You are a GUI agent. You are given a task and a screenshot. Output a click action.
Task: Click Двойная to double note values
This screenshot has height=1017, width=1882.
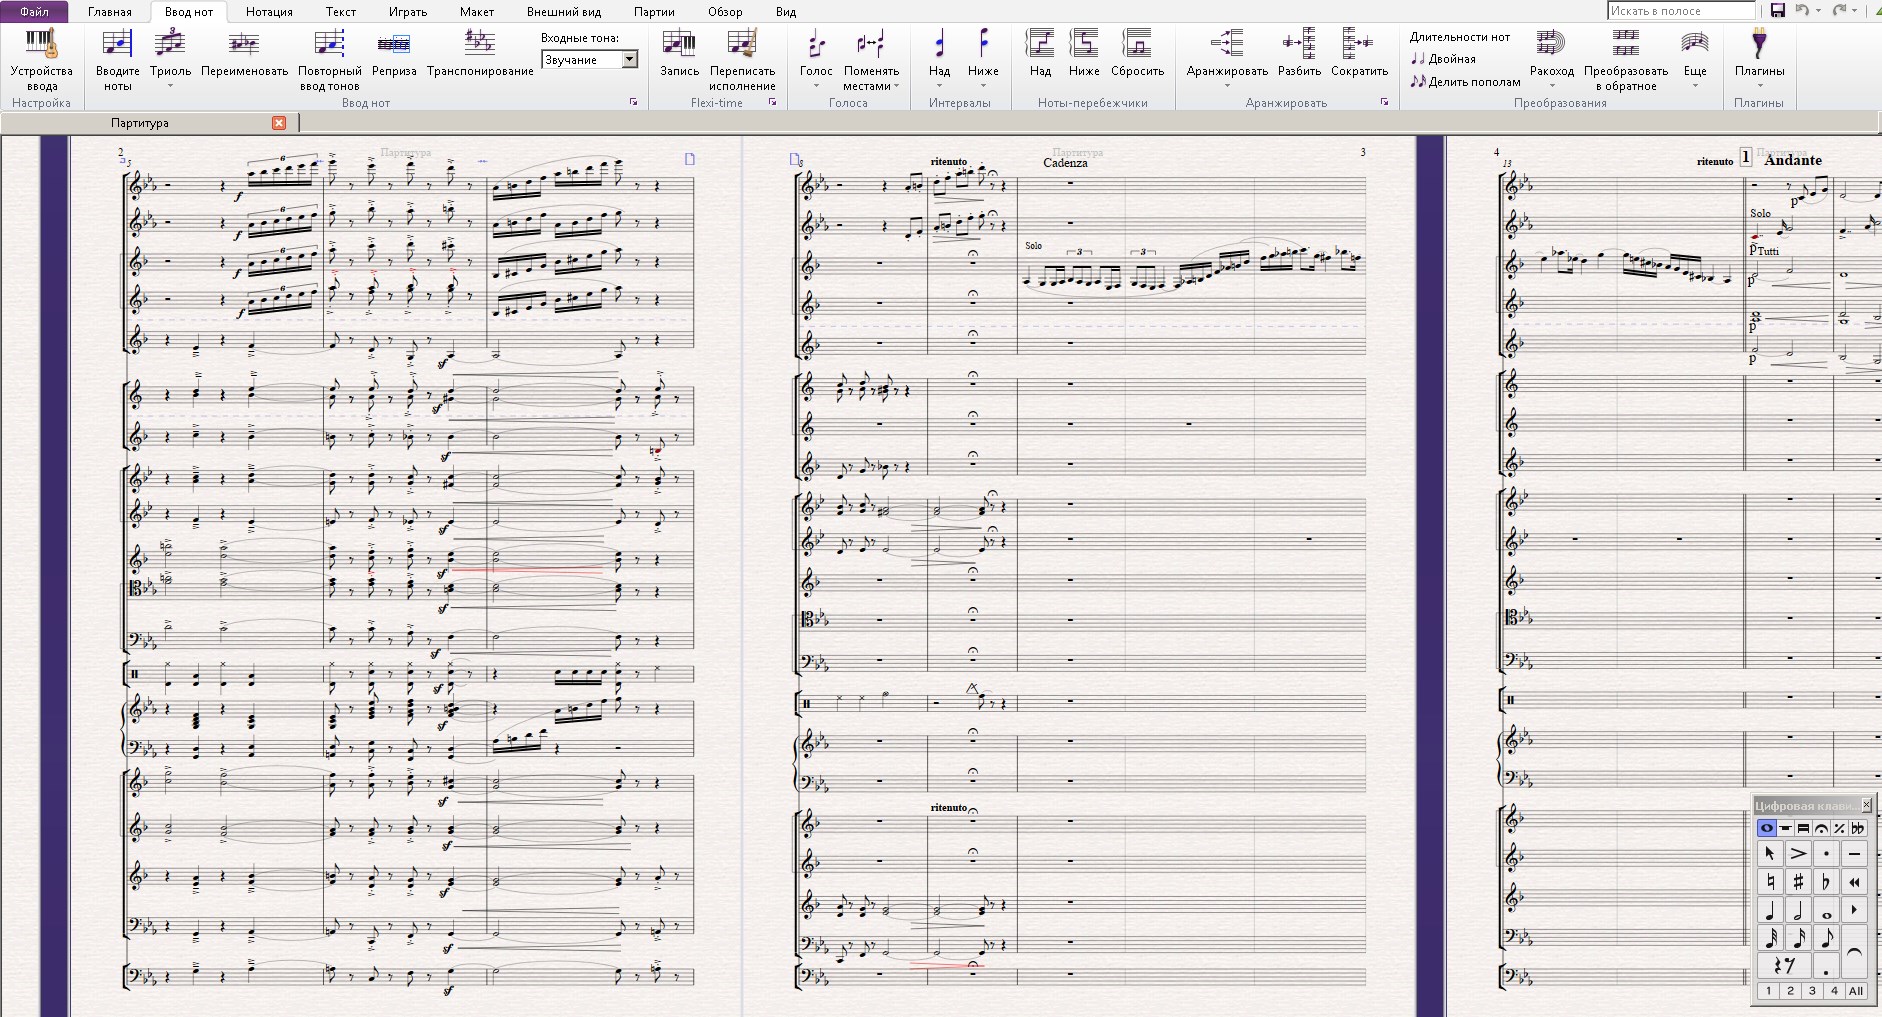[x=1443, y=59]
